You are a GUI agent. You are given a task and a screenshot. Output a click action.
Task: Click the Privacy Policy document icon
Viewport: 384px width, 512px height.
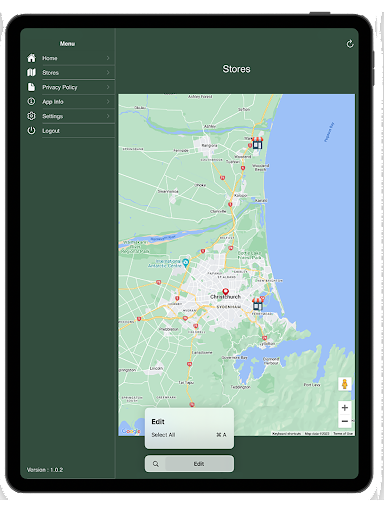[31, 87]
